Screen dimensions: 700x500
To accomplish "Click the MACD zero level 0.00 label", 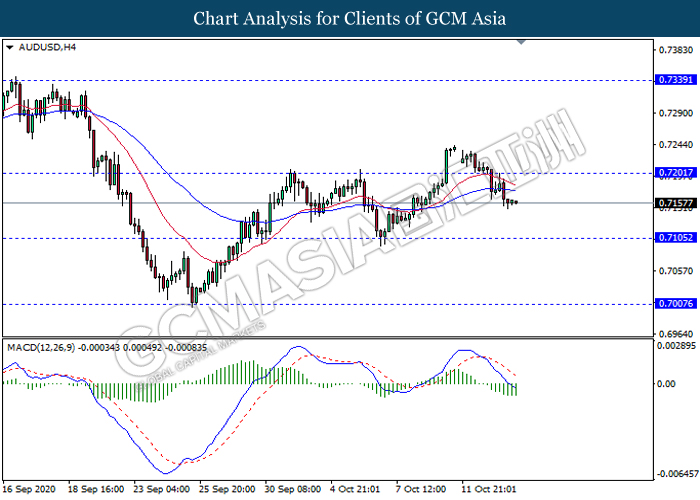I will point(666,384).
